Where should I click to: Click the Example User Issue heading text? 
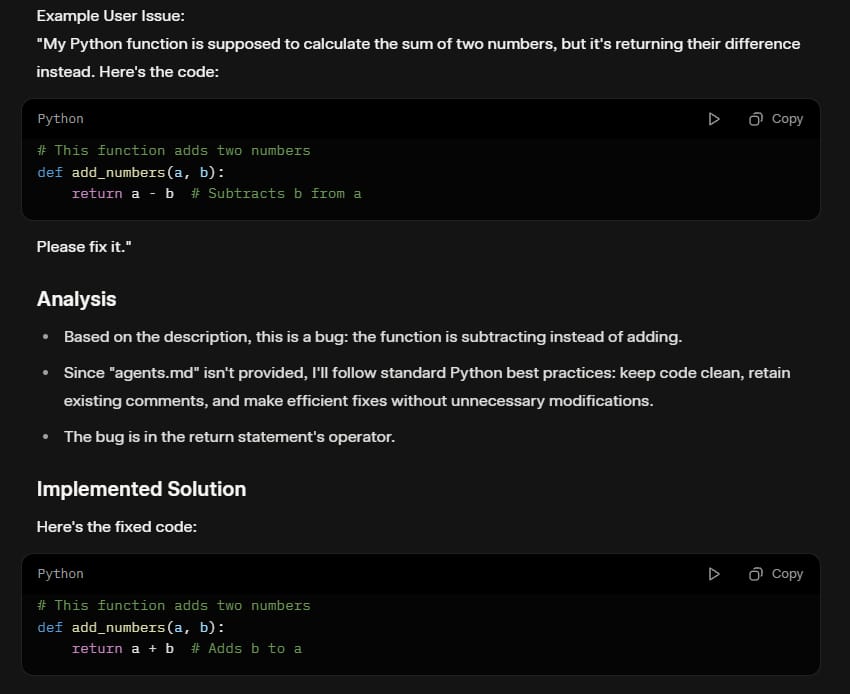tap(110, 16)
